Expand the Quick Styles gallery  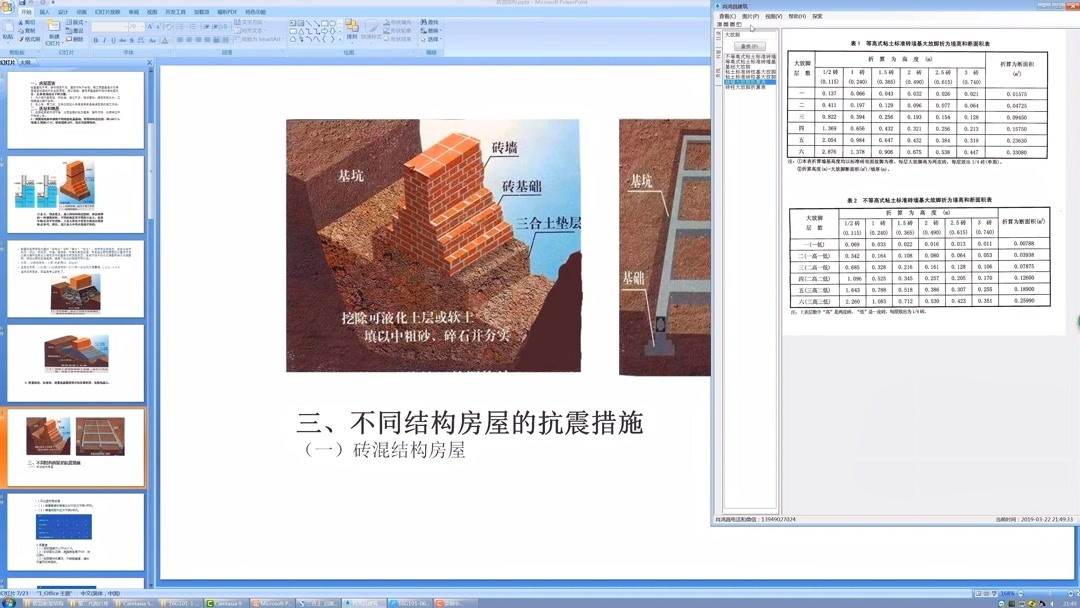[372, 32]
